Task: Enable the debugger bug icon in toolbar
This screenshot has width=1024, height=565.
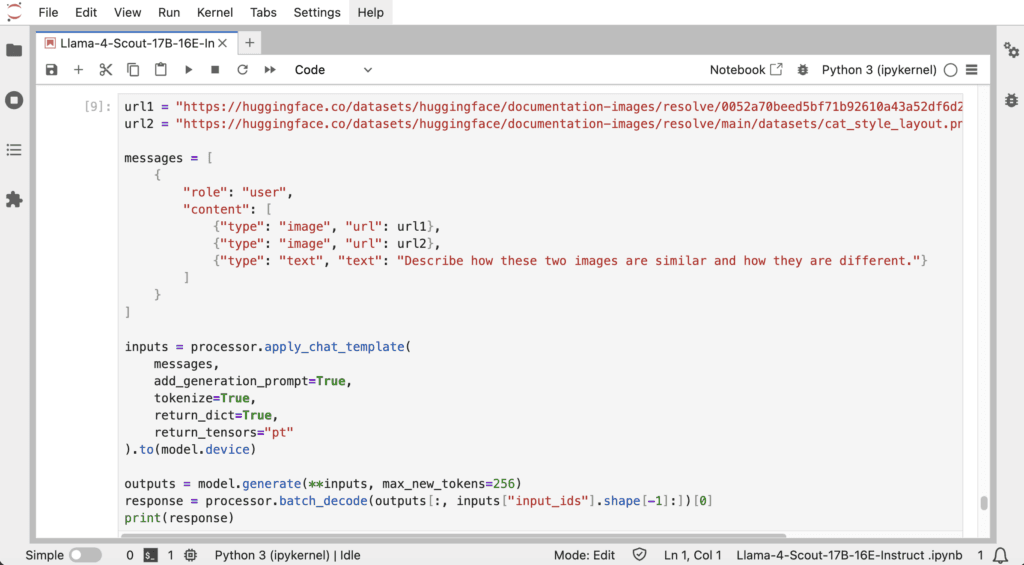Action: click(x=803, y=70)
